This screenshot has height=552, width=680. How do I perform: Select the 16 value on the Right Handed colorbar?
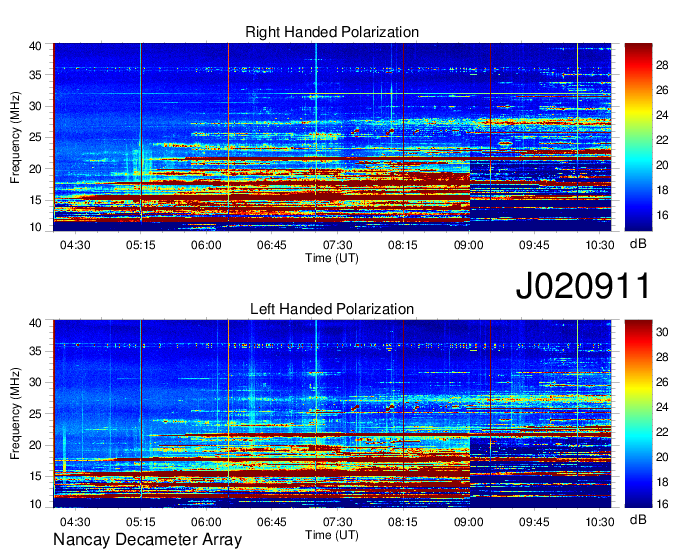click(662, 215)
